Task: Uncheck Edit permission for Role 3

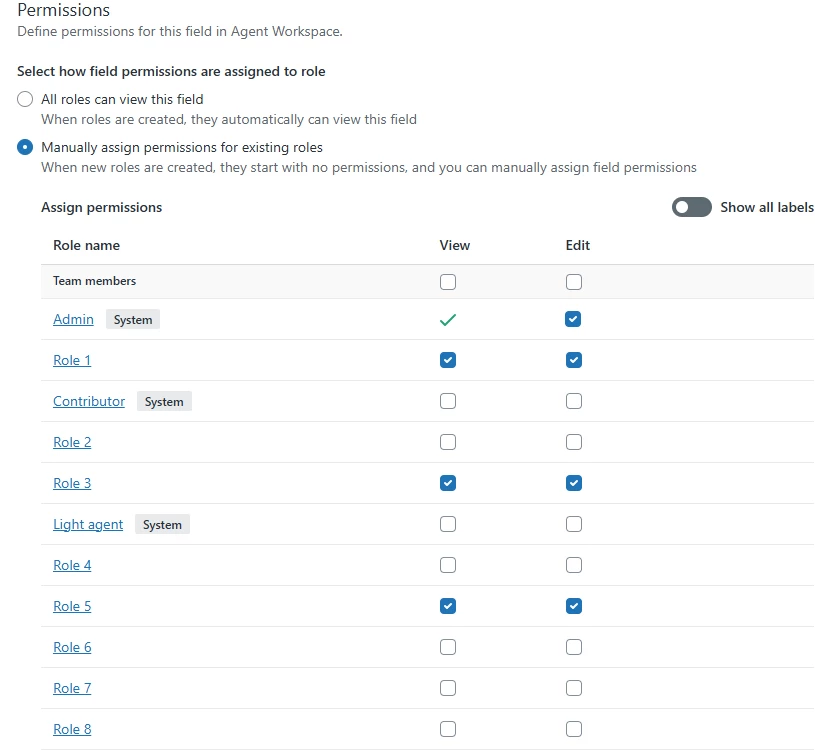Action: click(574, 483)
